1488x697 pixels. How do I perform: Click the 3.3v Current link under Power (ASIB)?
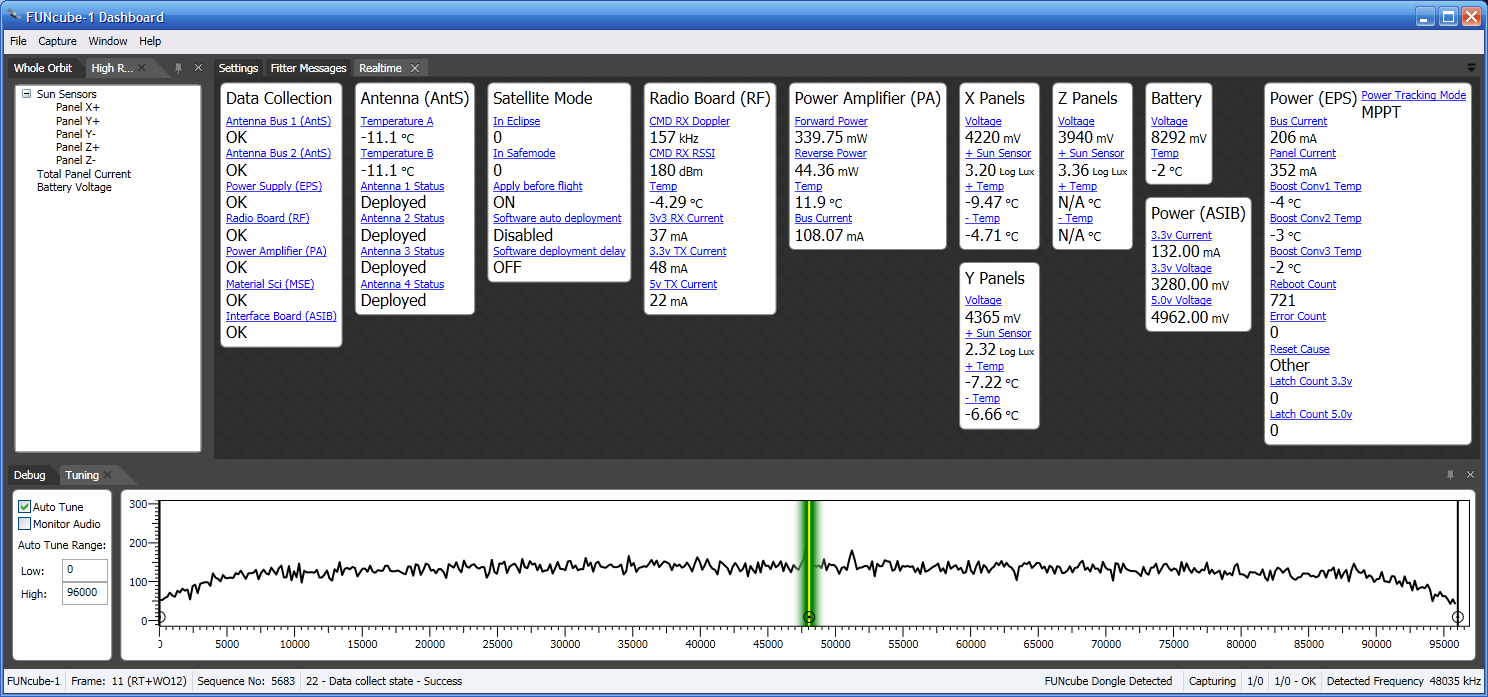pos(1181,235)
